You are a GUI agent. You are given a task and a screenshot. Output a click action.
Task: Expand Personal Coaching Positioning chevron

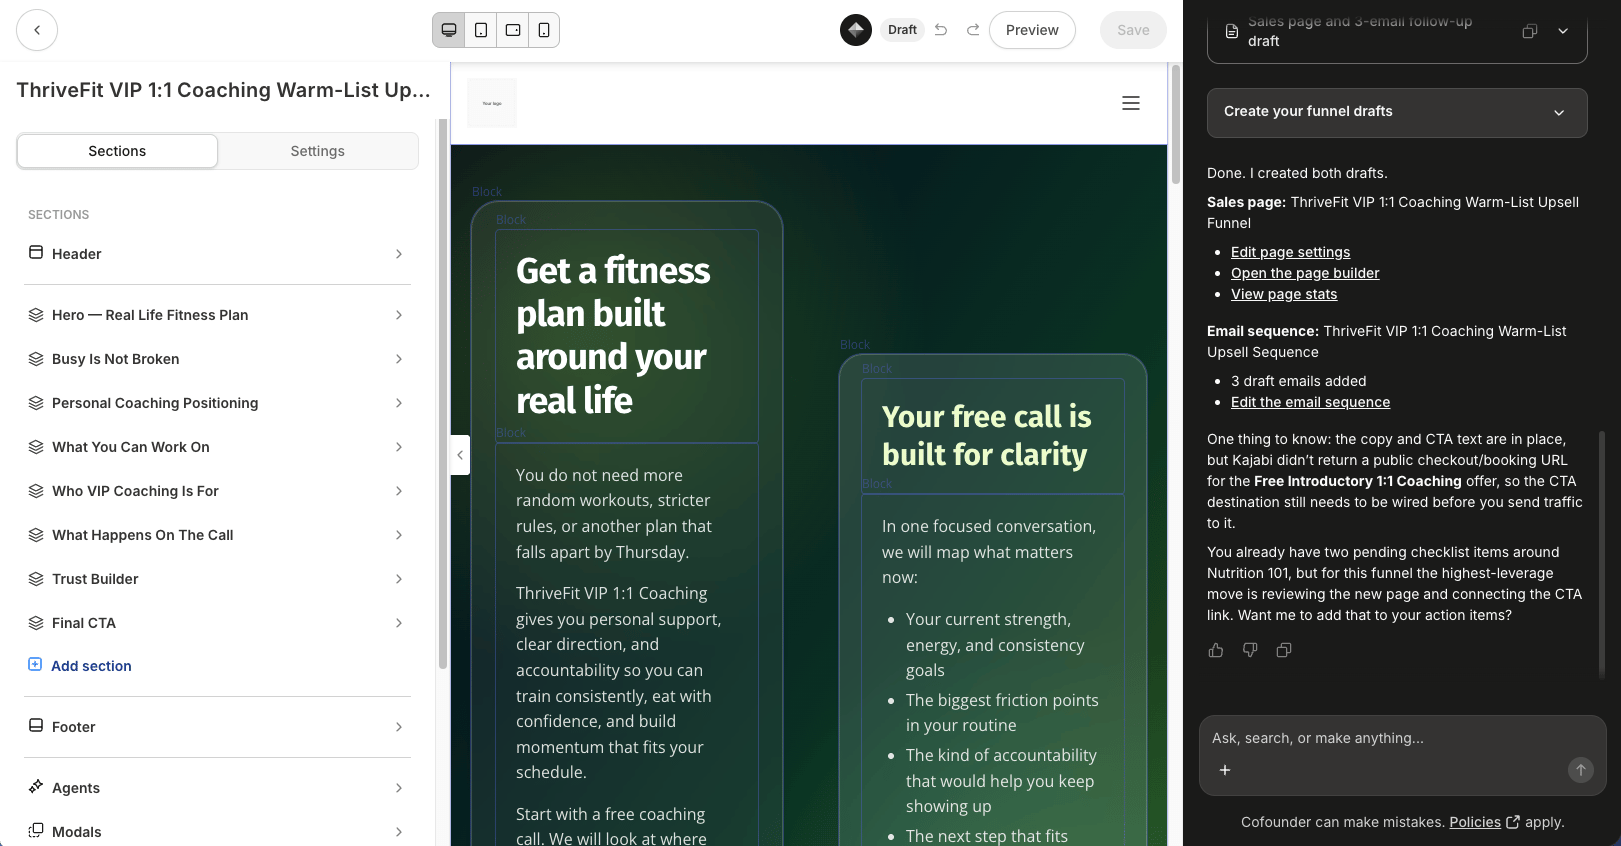399,403
